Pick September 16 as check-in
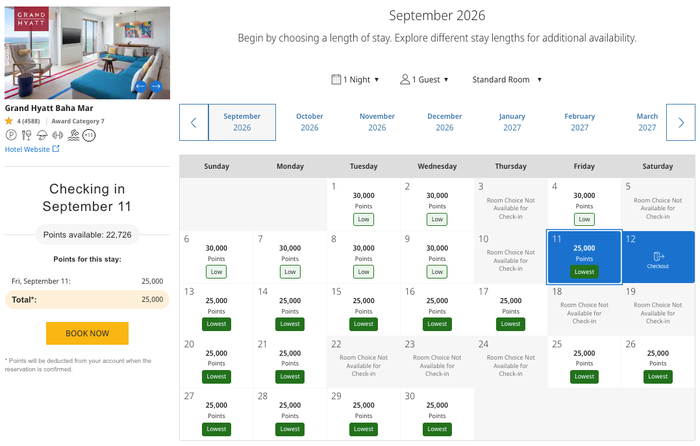The image size is (700, 446). pos(437,309)
